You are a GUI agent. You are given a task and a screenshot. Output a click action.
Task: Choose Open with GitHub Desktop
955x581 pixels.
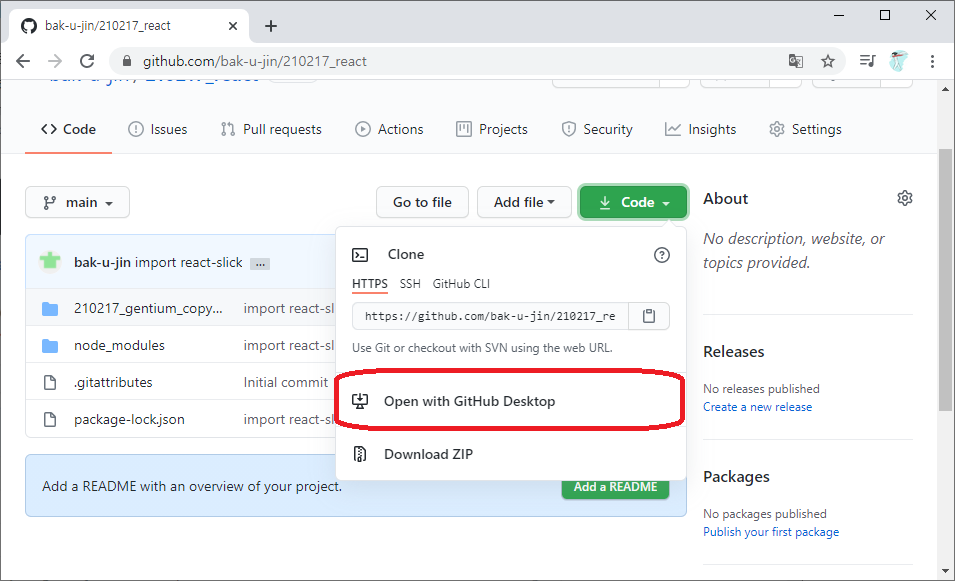point(510,401)
